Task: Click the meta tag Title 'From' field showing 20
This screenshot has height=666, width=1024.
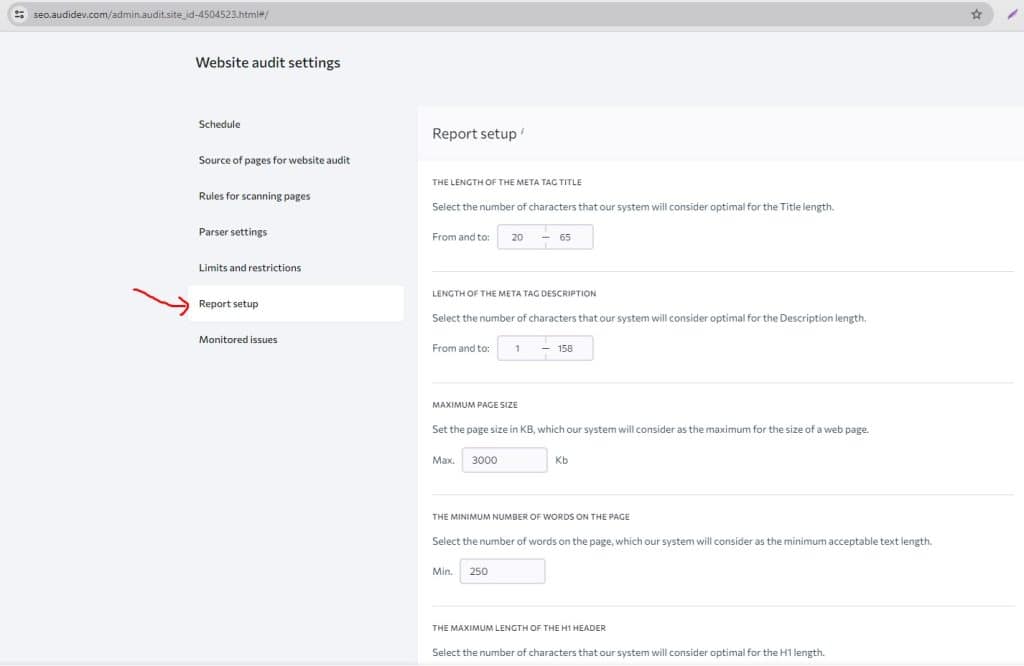Action: click(x=518, y=237)
